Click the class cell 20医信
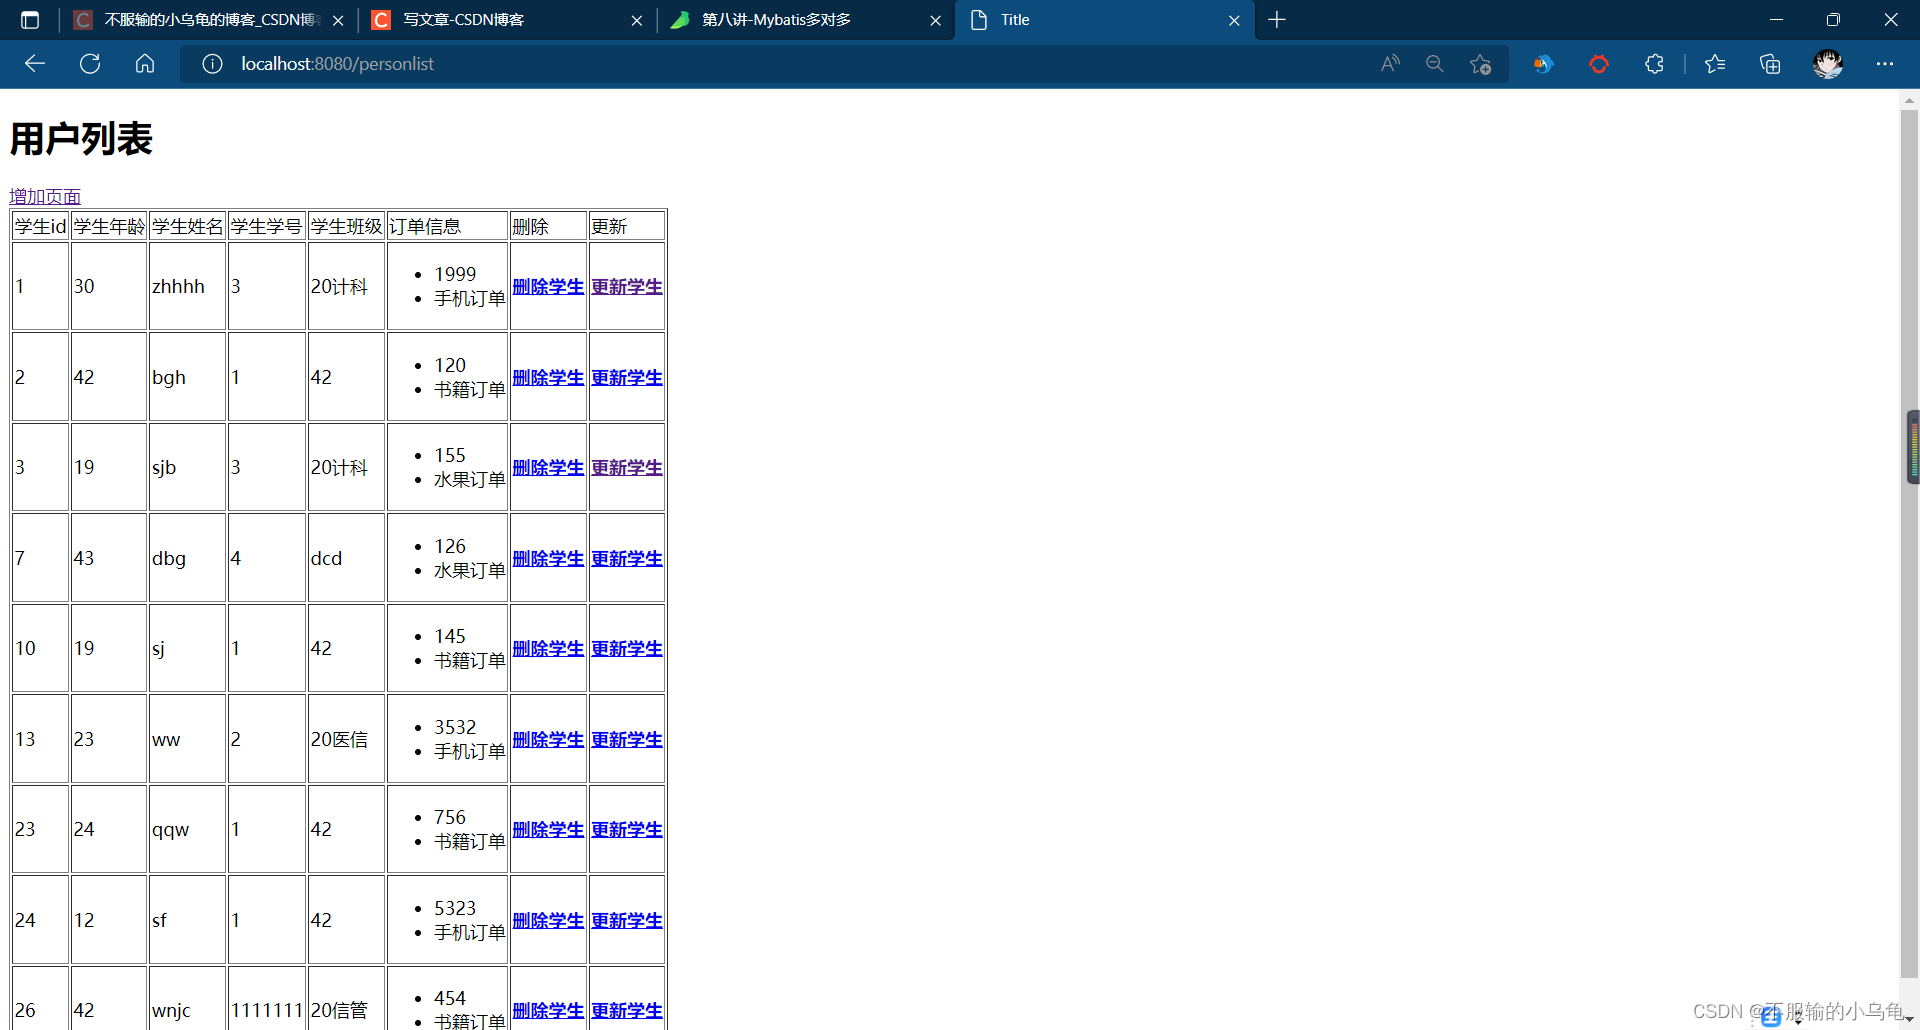Viewport: 1920px width, 1030px height. tap(346, 740)
